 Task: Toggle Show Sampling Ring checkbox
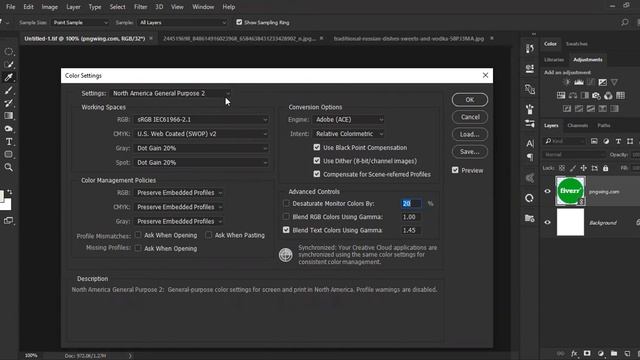tap(239, 22)
